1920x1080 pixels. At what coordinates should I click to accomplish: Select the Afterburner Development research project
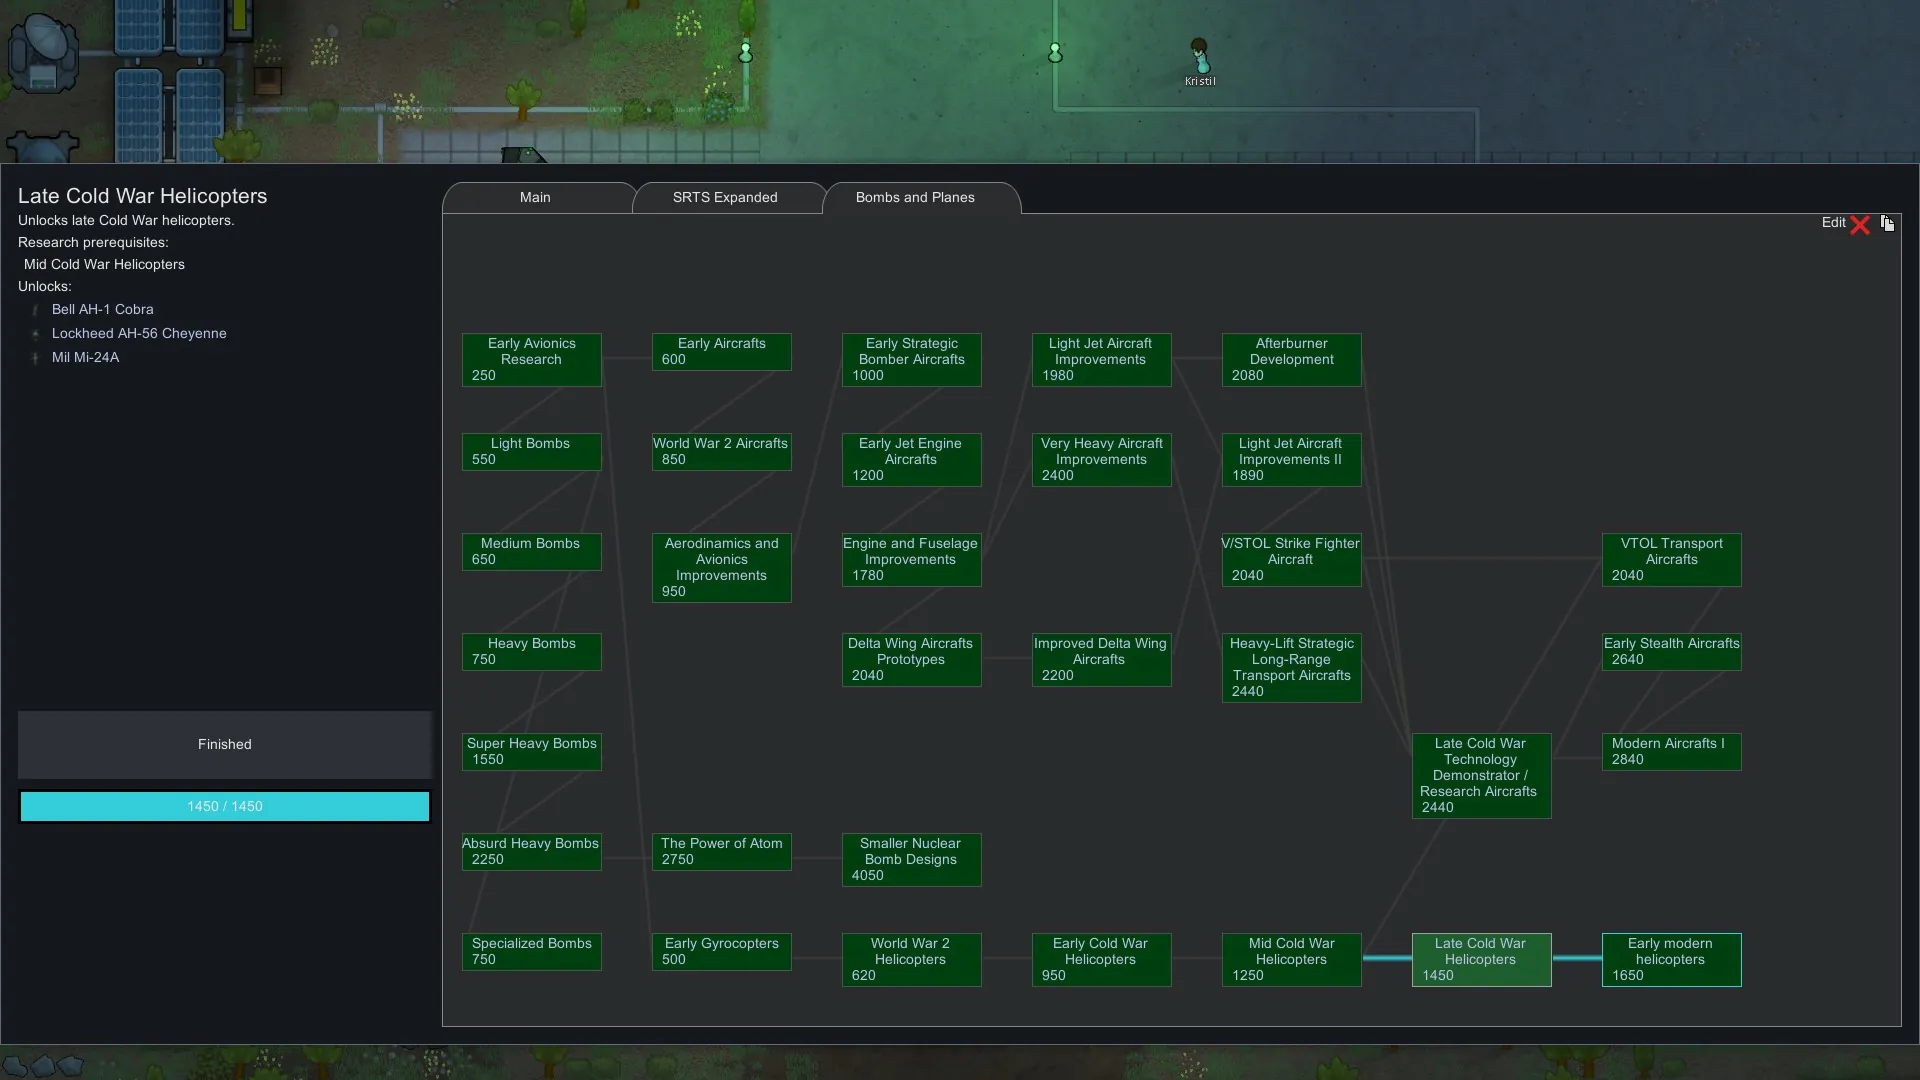click(x=1291, y=360)
